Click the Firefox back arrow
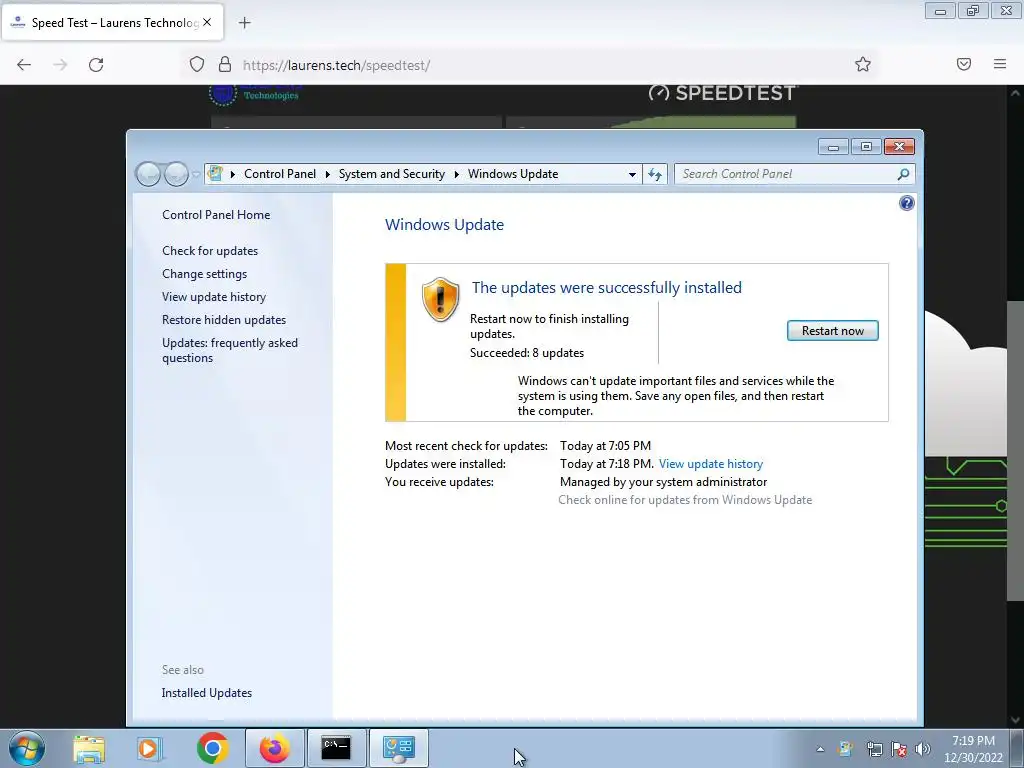Screen dimensions: 1024x768 click(24, 65)
